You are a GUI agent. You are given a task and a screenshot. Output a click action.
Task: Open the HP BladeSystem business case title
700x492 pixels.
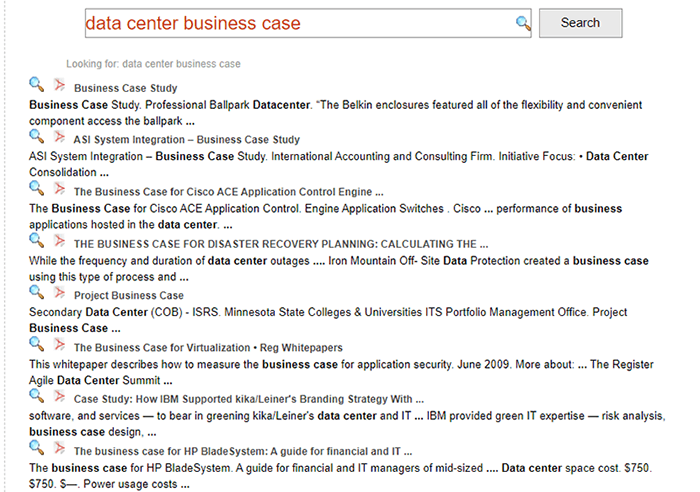(241, 452)
